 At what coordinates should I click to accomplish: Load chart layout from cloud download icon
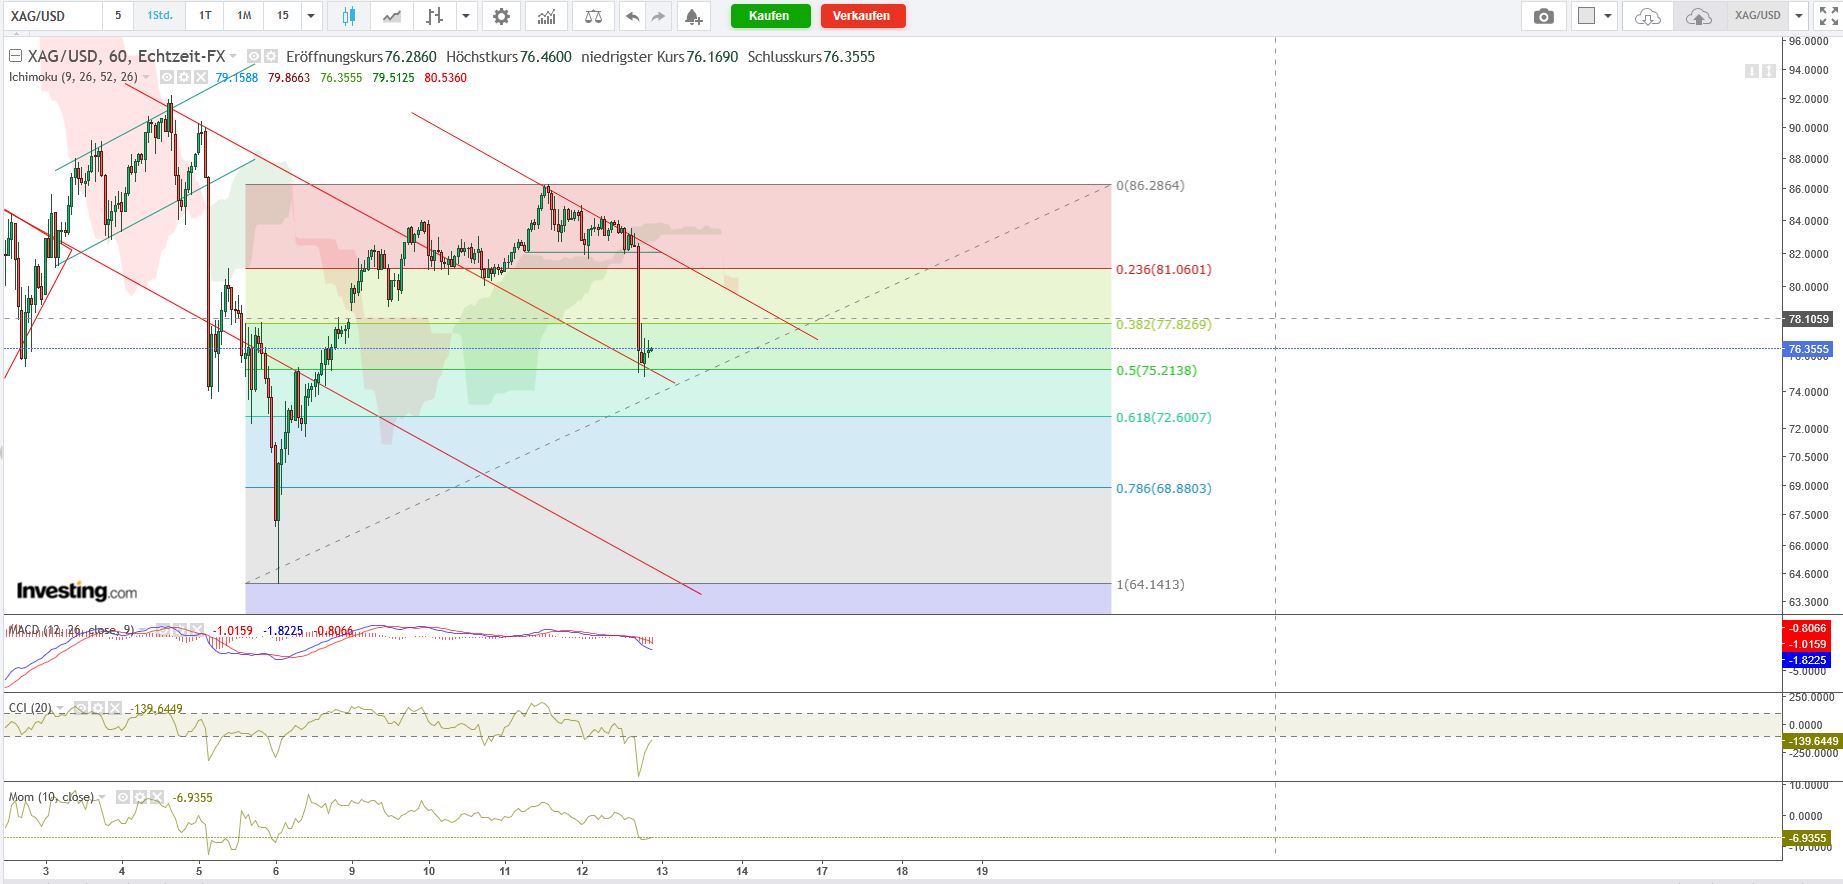1647,16
